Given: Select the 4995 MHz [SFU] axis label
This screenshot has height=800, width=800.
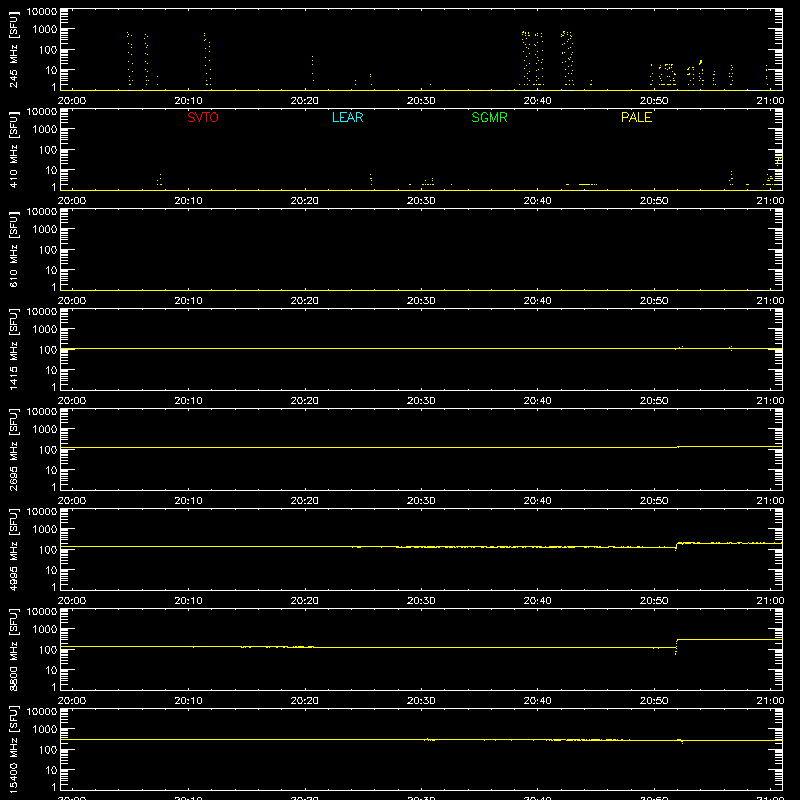Looking at the screenshot, I should pos(14,549).
